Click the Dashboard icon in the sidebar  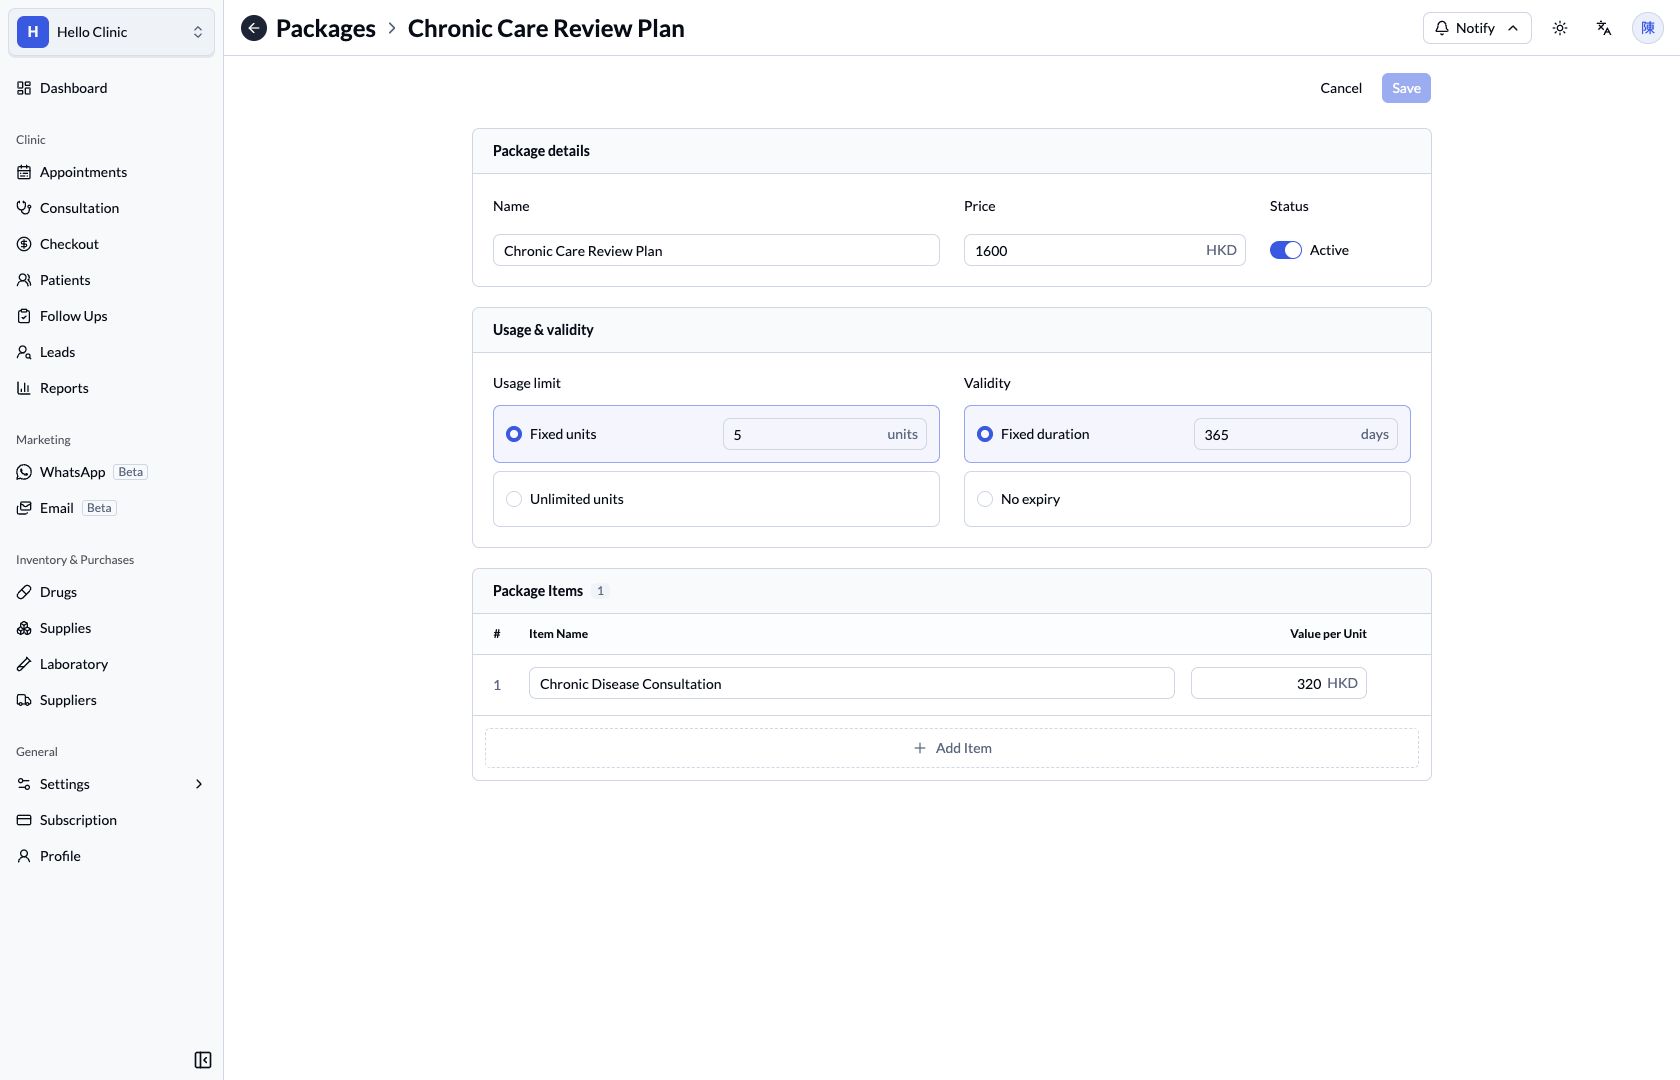(x=24, y=88)
